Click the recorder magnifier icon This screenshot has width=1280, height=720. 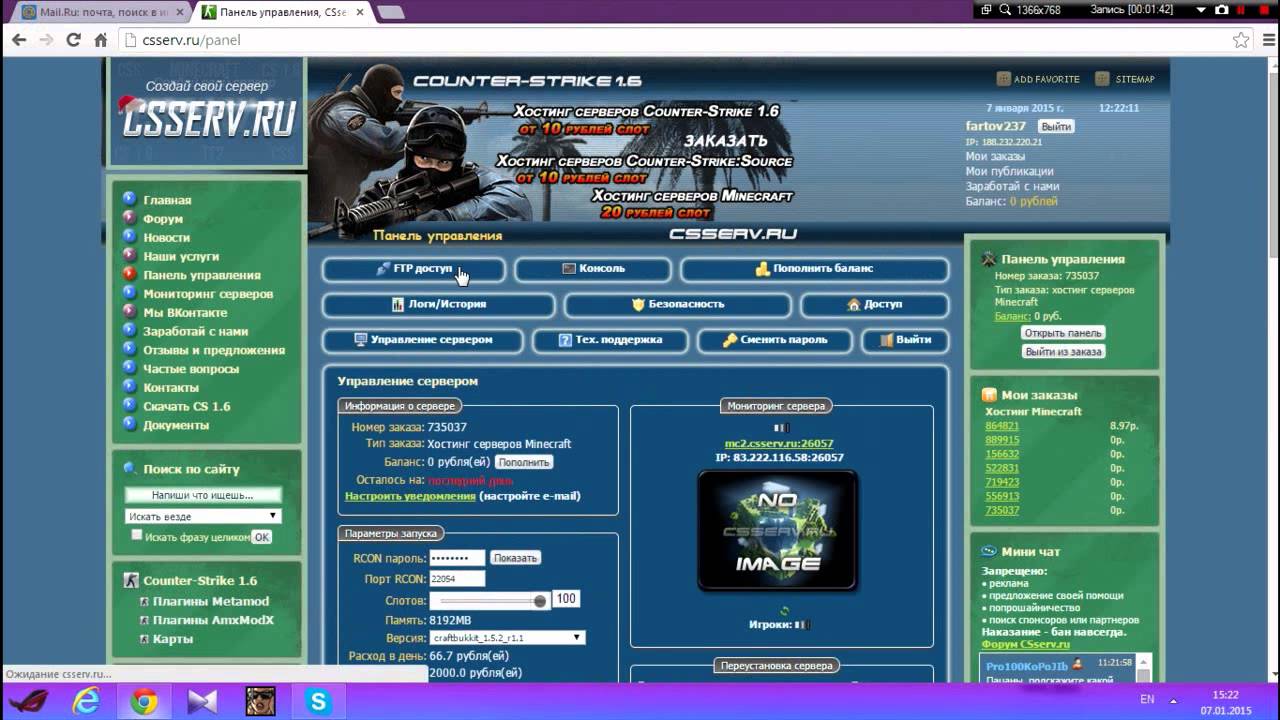click(x=1003, y=9)
